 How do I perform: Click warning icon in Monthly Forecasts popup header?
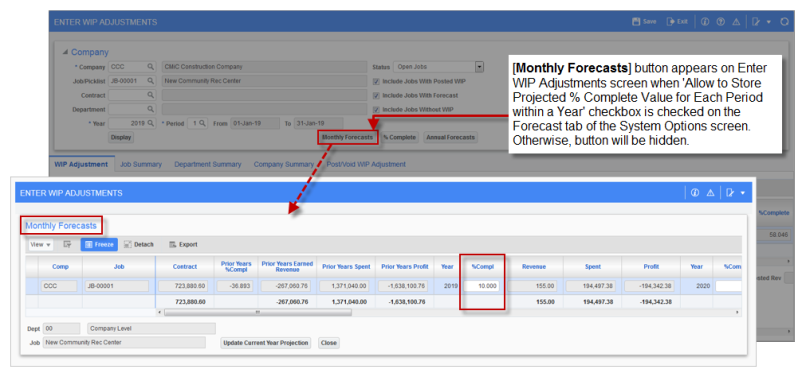(710, 193)
